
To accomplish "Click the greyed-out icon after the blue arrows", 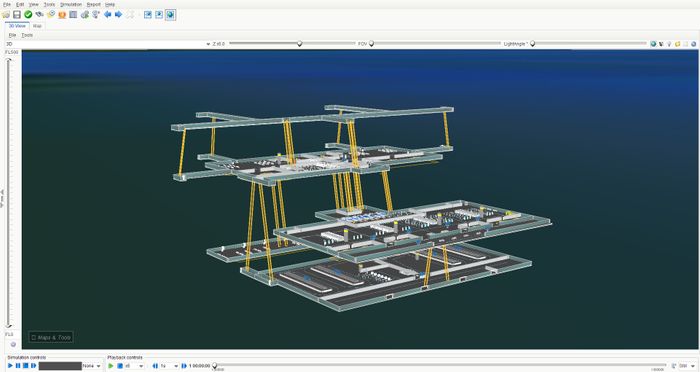I will pyautogui.click(x=130, y=15).
